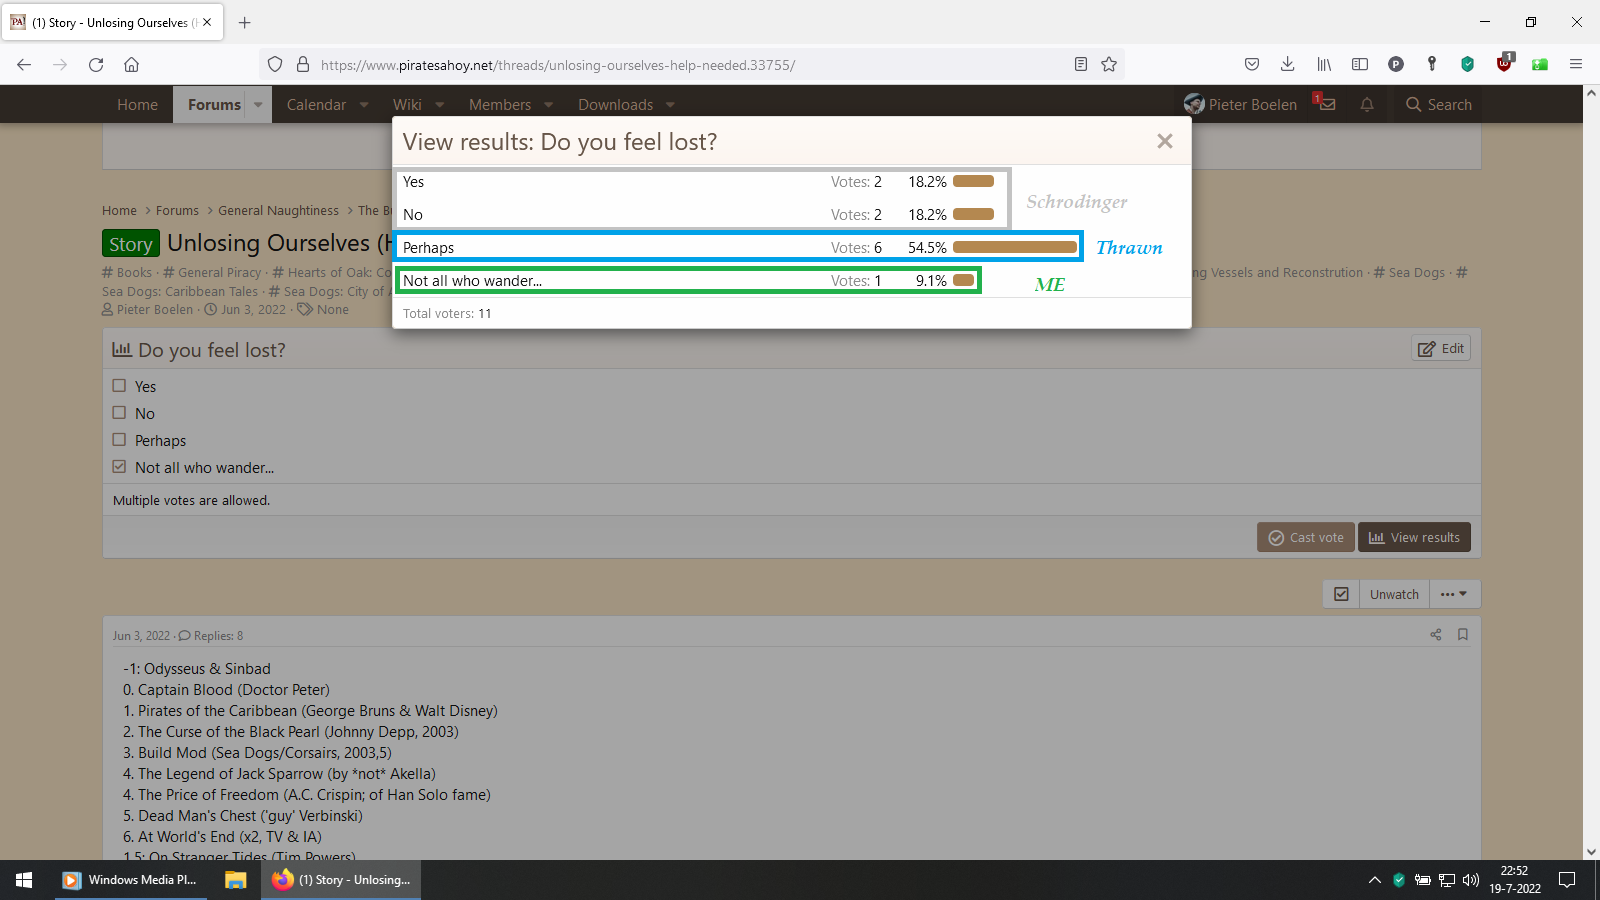Expand Calendar navigation dropdown arrow

point(364,104)
